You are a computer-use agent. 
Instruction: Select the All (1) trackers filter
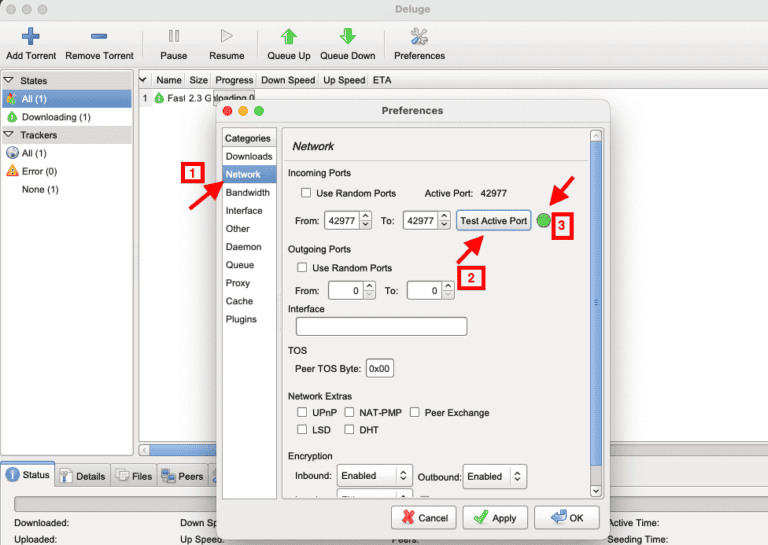pos(67,153)
